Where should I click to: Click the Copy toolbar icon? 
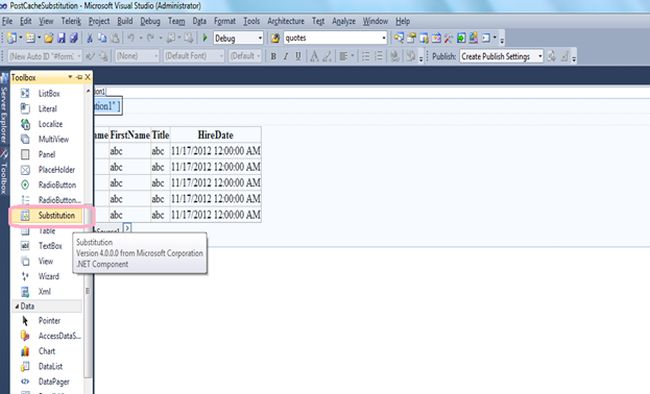tap(102, 38)
